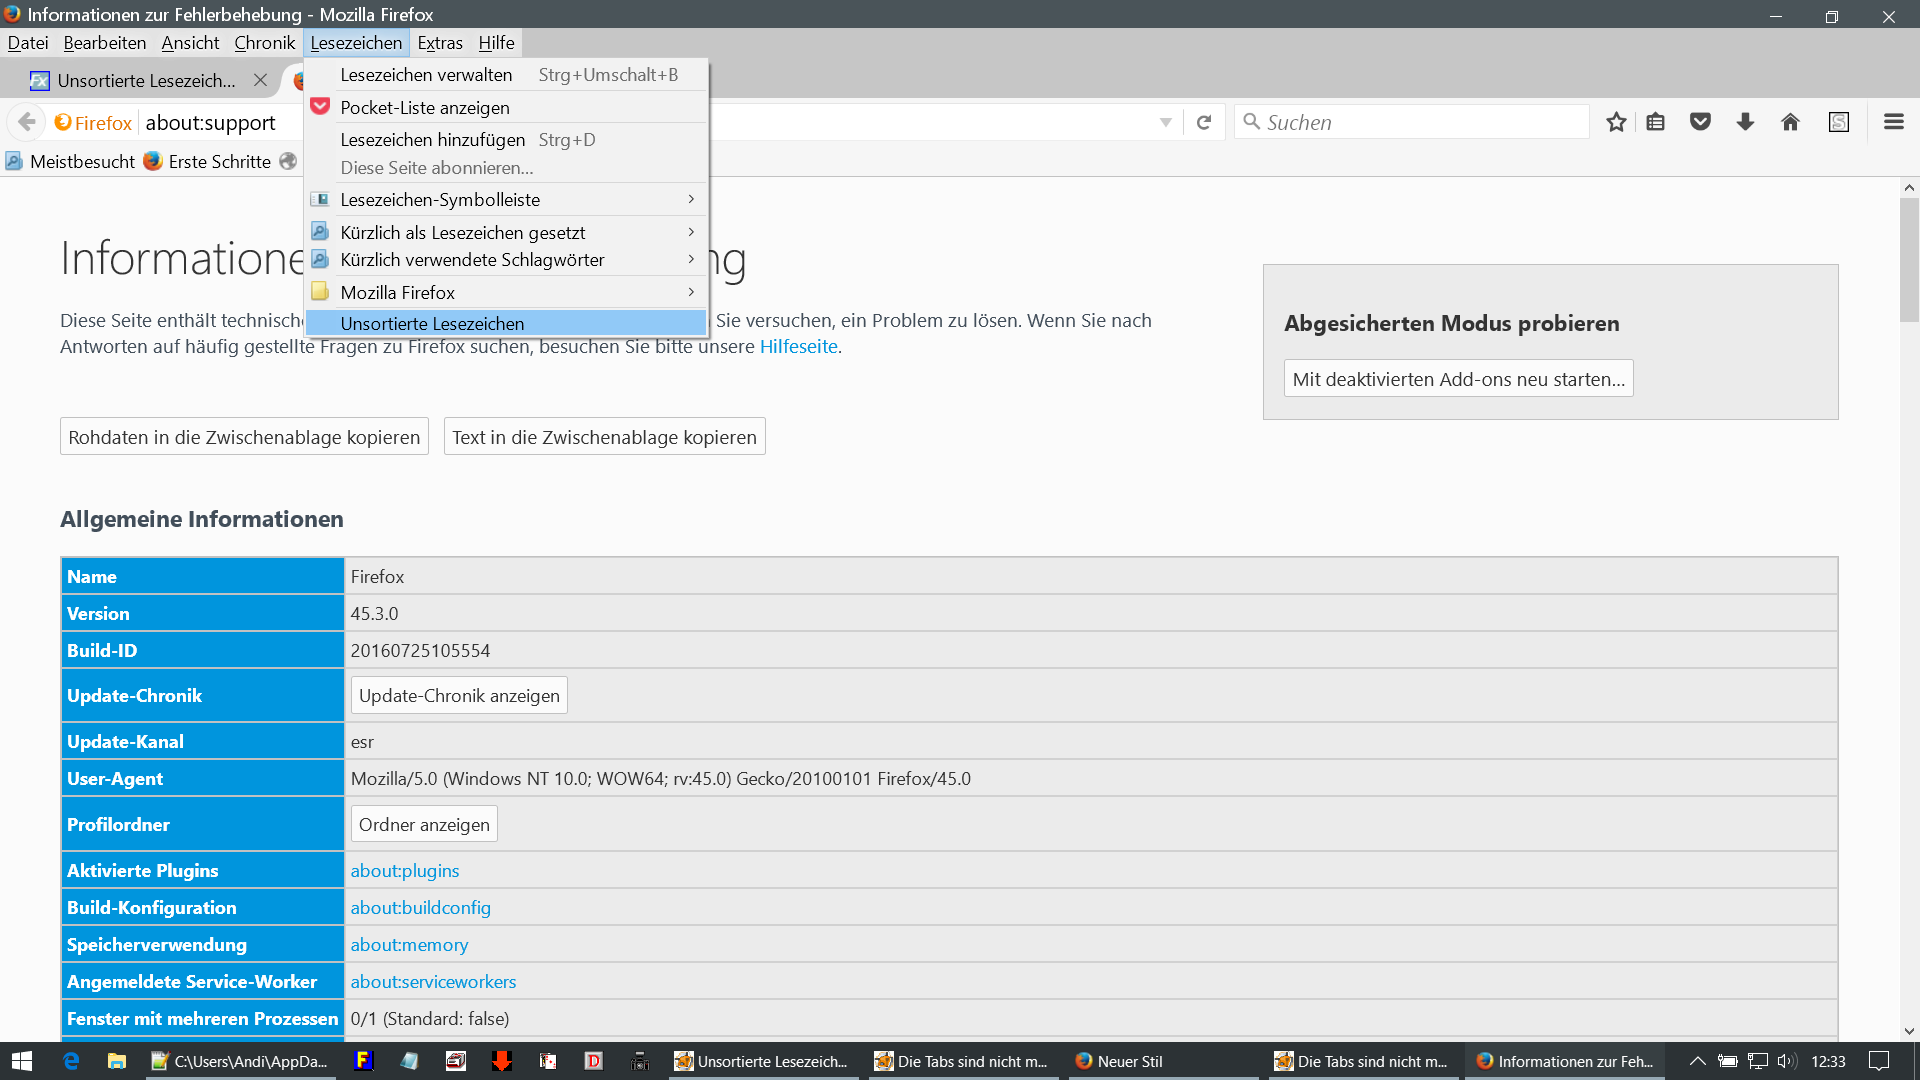Open Microsoft Edge from taskbar
Image resolution: width=1920 pixels, height=1080 pixels.
[x=71, y=1061]
